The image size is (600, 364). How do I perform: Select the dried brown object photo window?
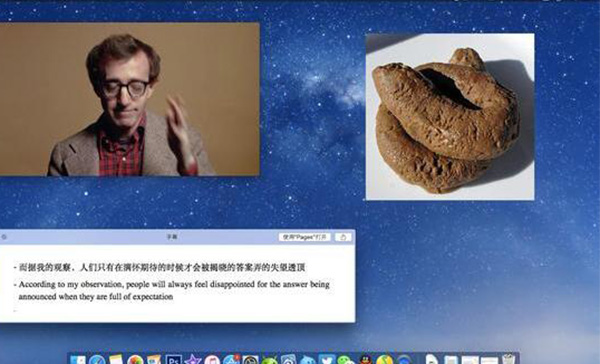point(450,117)
